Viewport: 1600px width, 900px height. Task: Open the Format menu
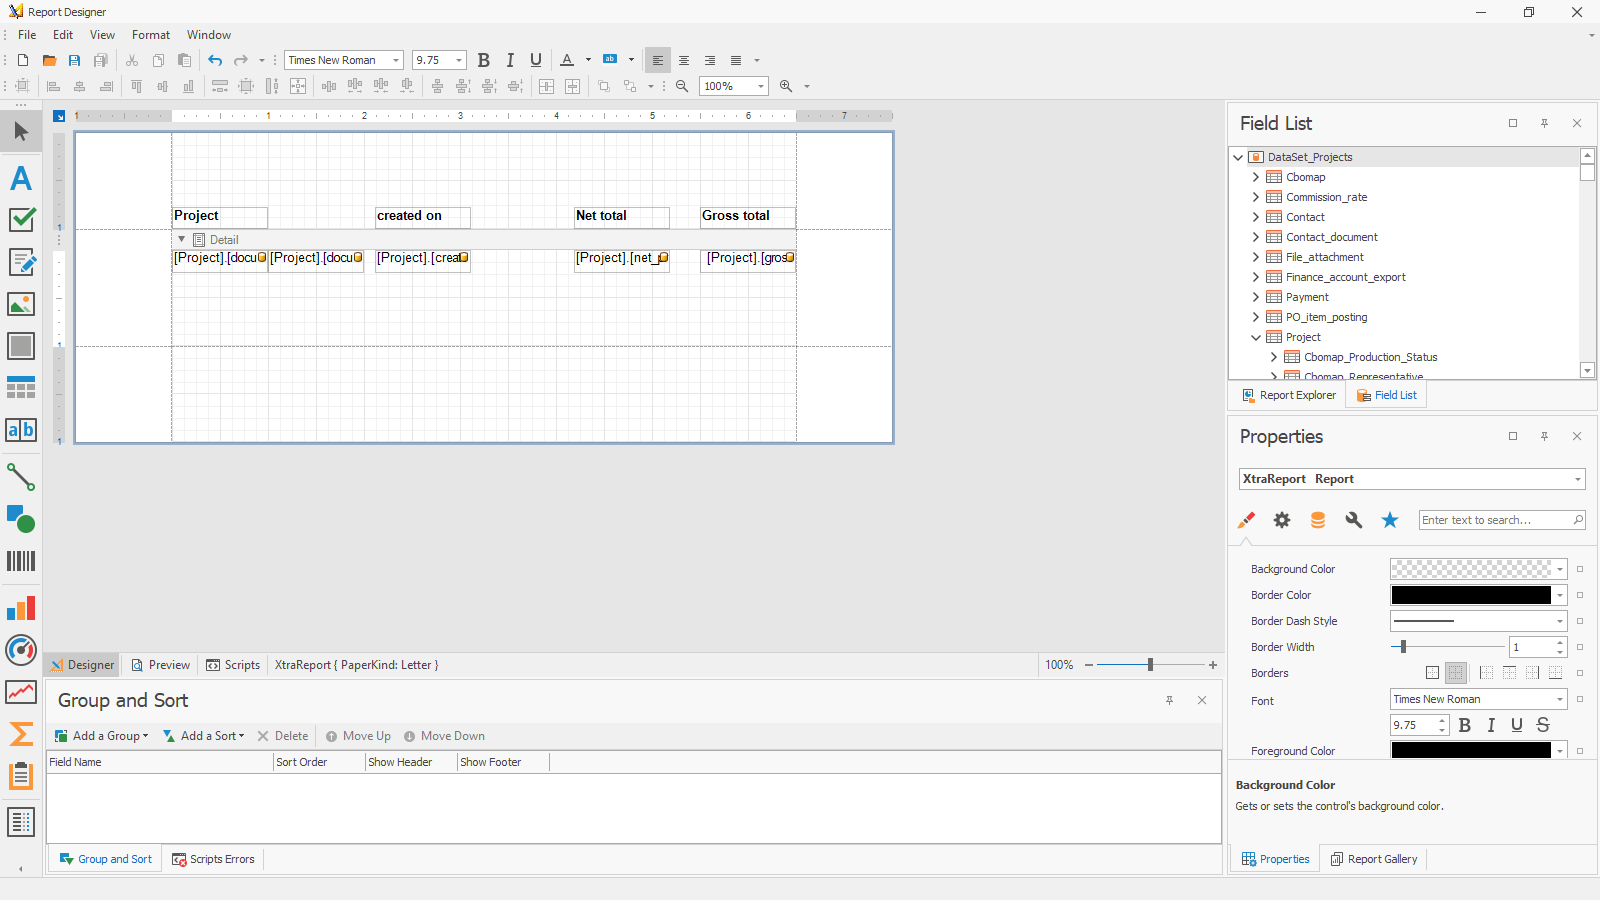tap(151, 35)
